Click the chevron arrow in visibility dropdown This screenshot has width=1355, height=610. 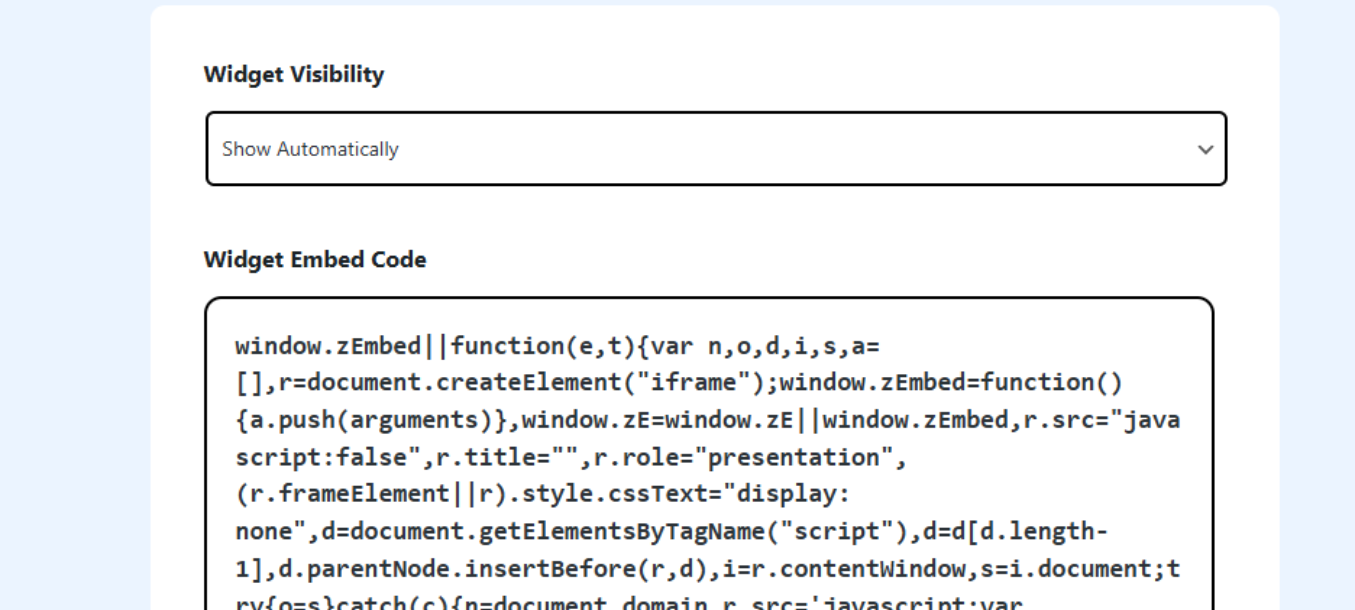pos(1205,150)
